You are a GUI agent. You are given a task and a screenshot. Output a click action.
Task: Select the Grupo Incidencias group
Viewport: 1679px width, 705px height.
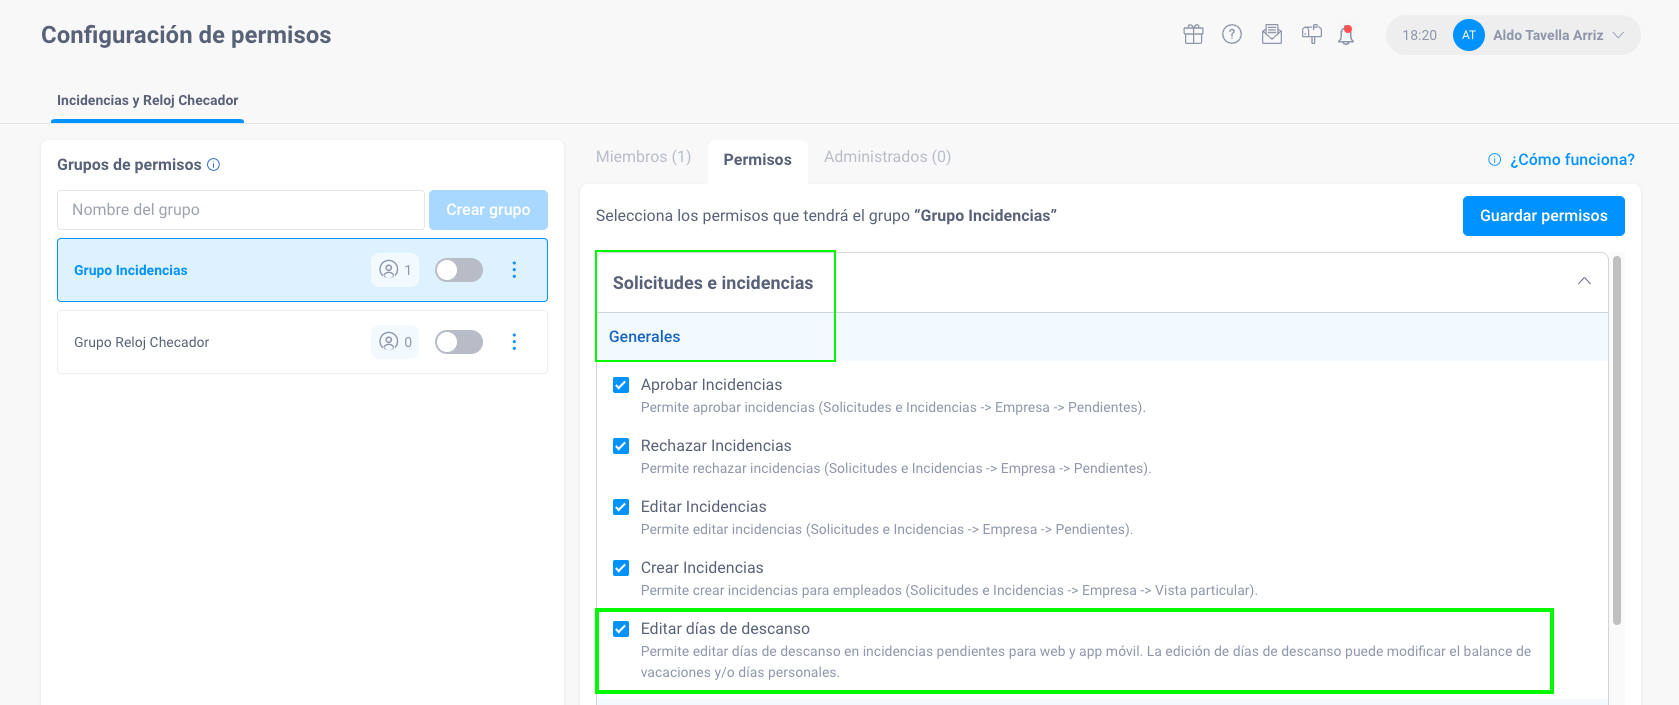pyautogui.click(x=302, y=270)
